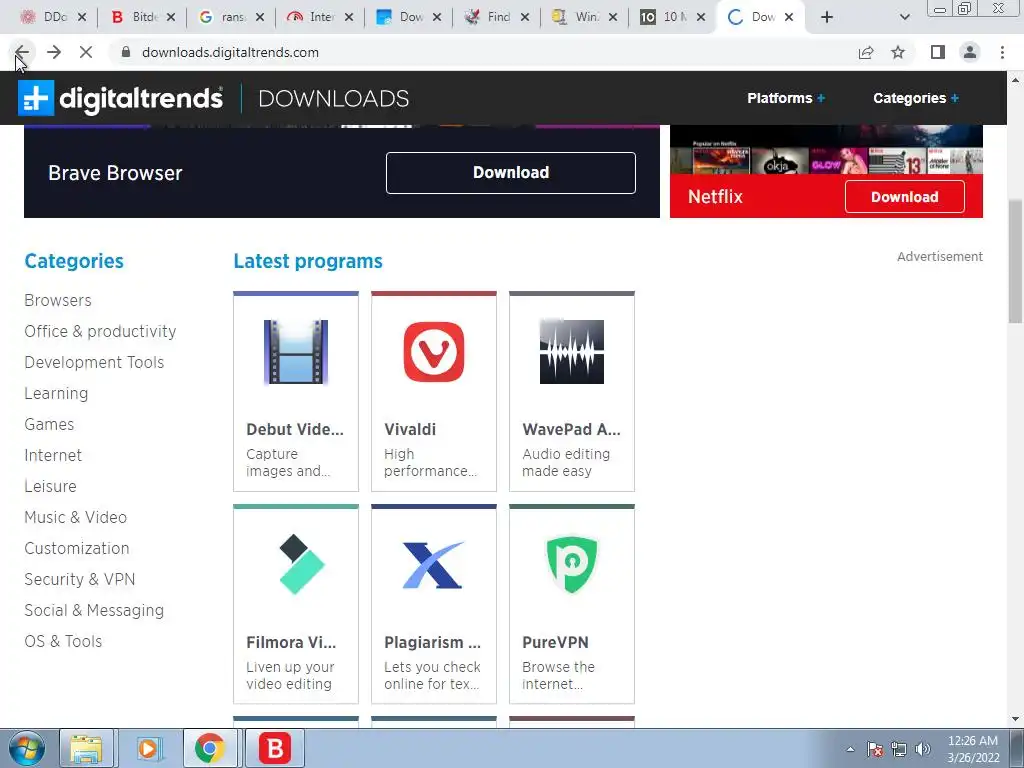This screenshot has width=1024, height=768.
Task: Open the side panel icon
Action: click(938, 52)
